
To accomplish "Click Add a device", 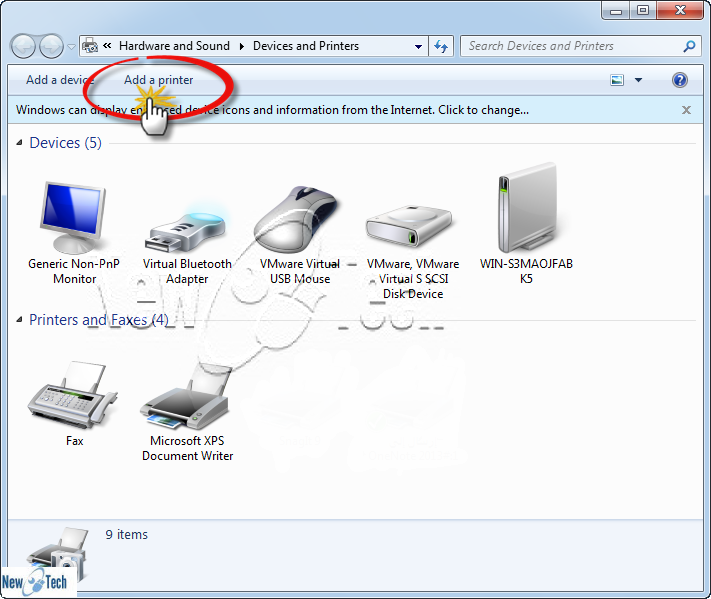I will 59,80.
